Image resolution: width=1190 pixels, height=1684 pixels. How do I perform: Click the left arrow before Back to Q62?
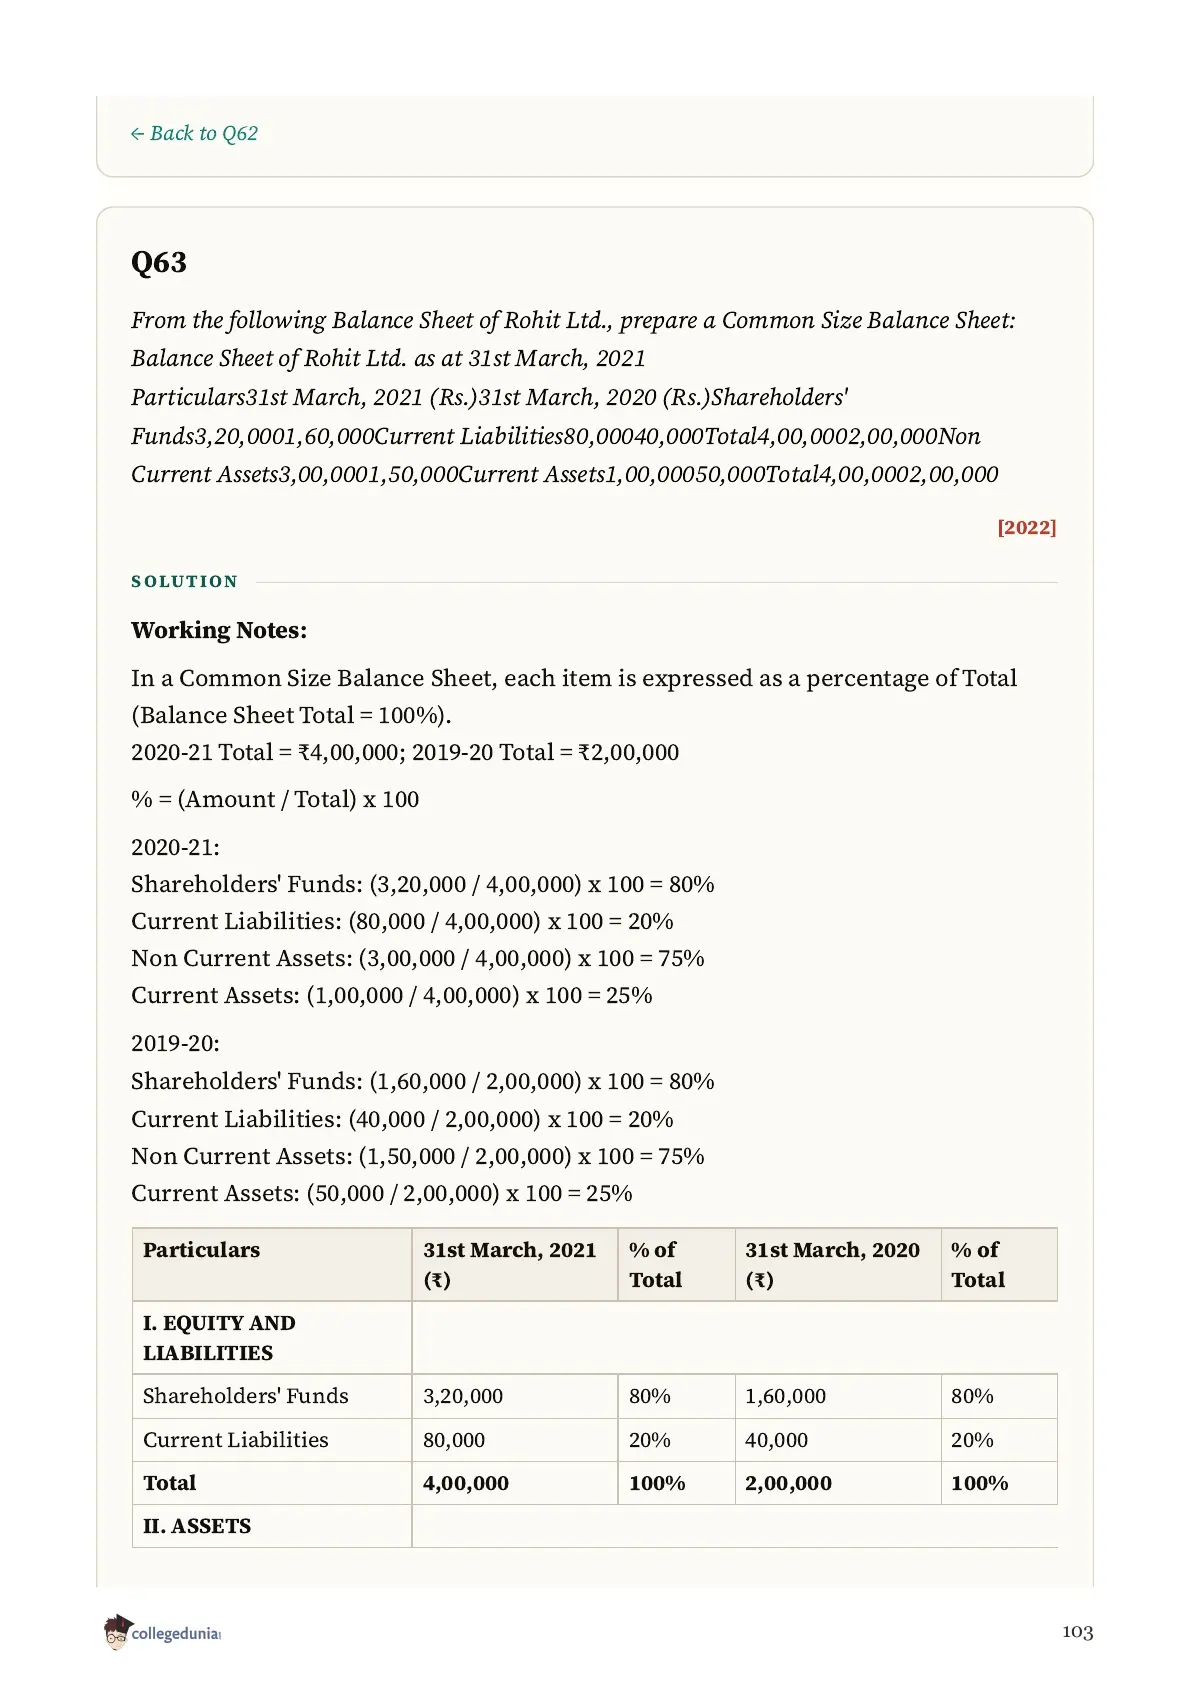(137, 134)
